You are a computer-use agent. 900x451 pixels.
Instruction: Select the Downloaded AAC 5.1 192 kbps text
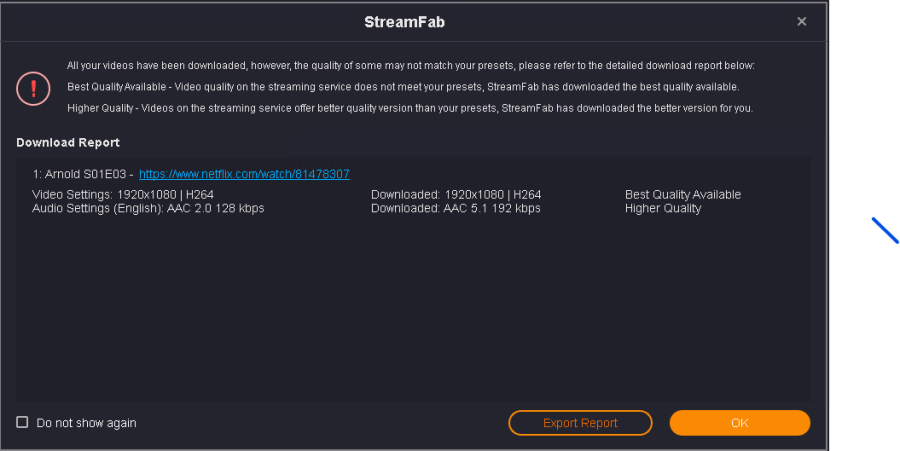pos(455,208)
